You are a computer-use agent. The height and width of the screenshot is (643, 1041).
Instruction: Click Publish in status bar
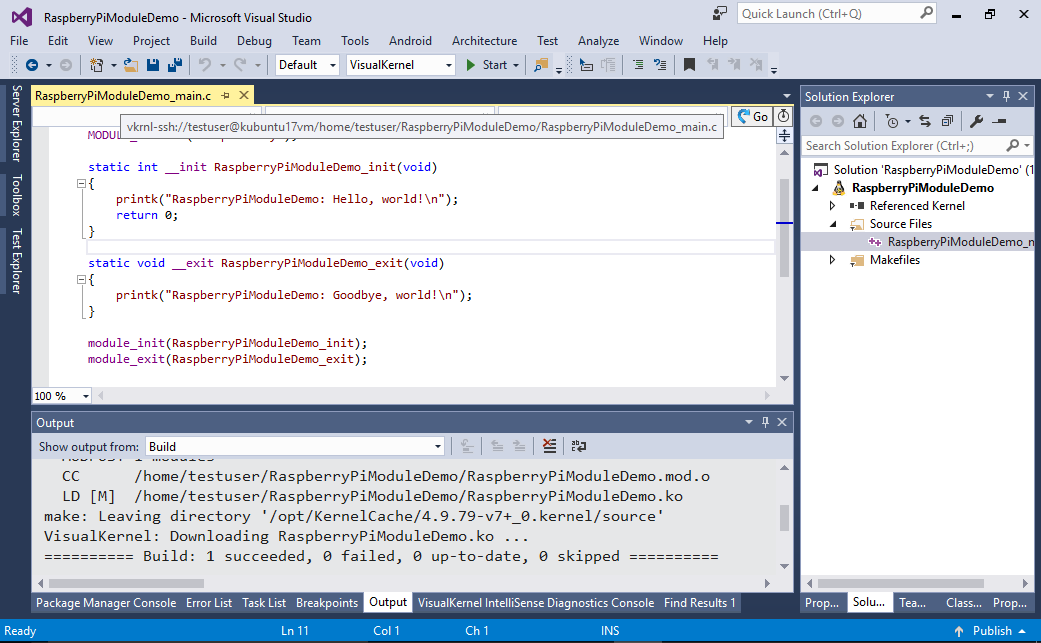point(990,630)
